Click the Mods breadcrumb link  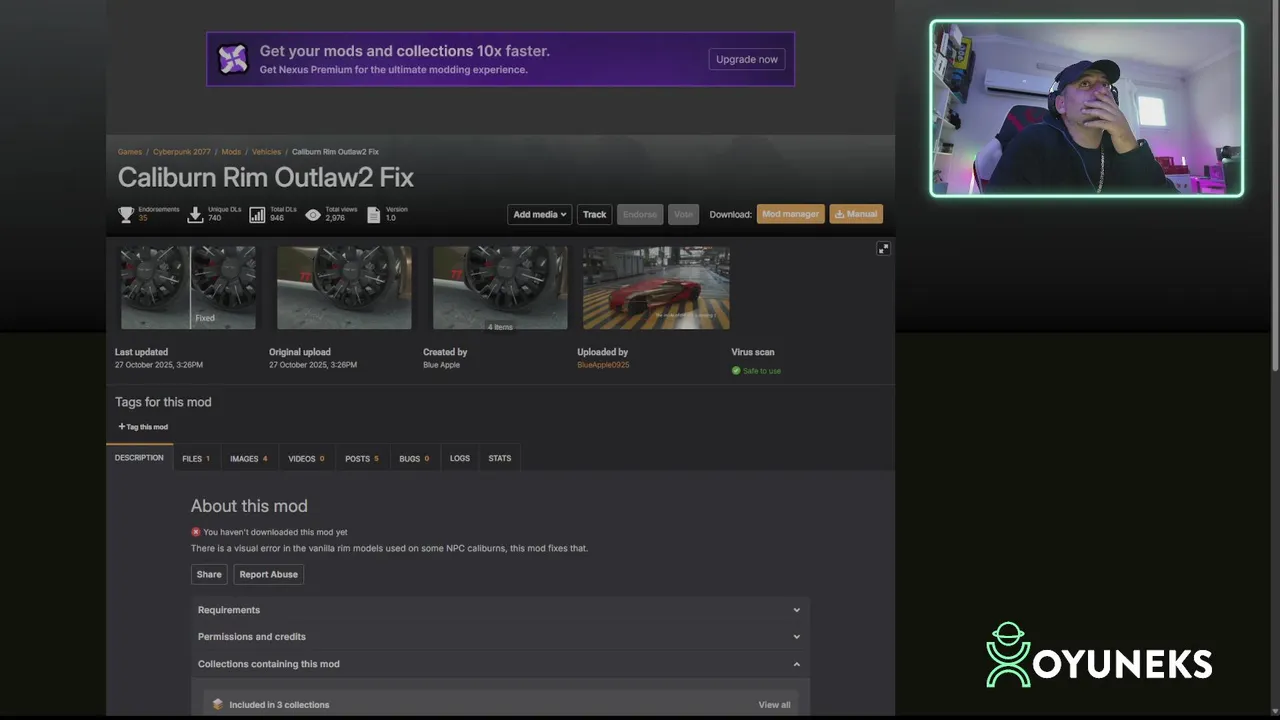231,152
